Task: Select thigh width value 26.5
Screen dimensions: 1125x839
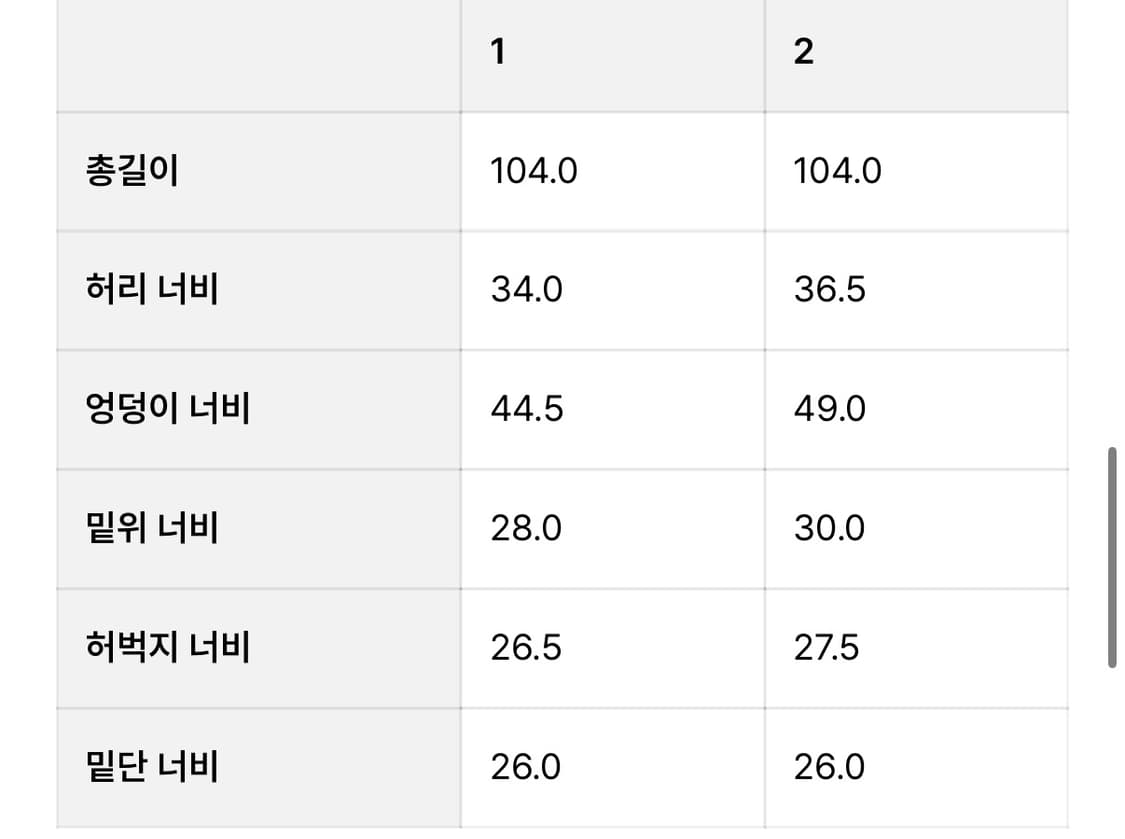Action: coord(526,648)
